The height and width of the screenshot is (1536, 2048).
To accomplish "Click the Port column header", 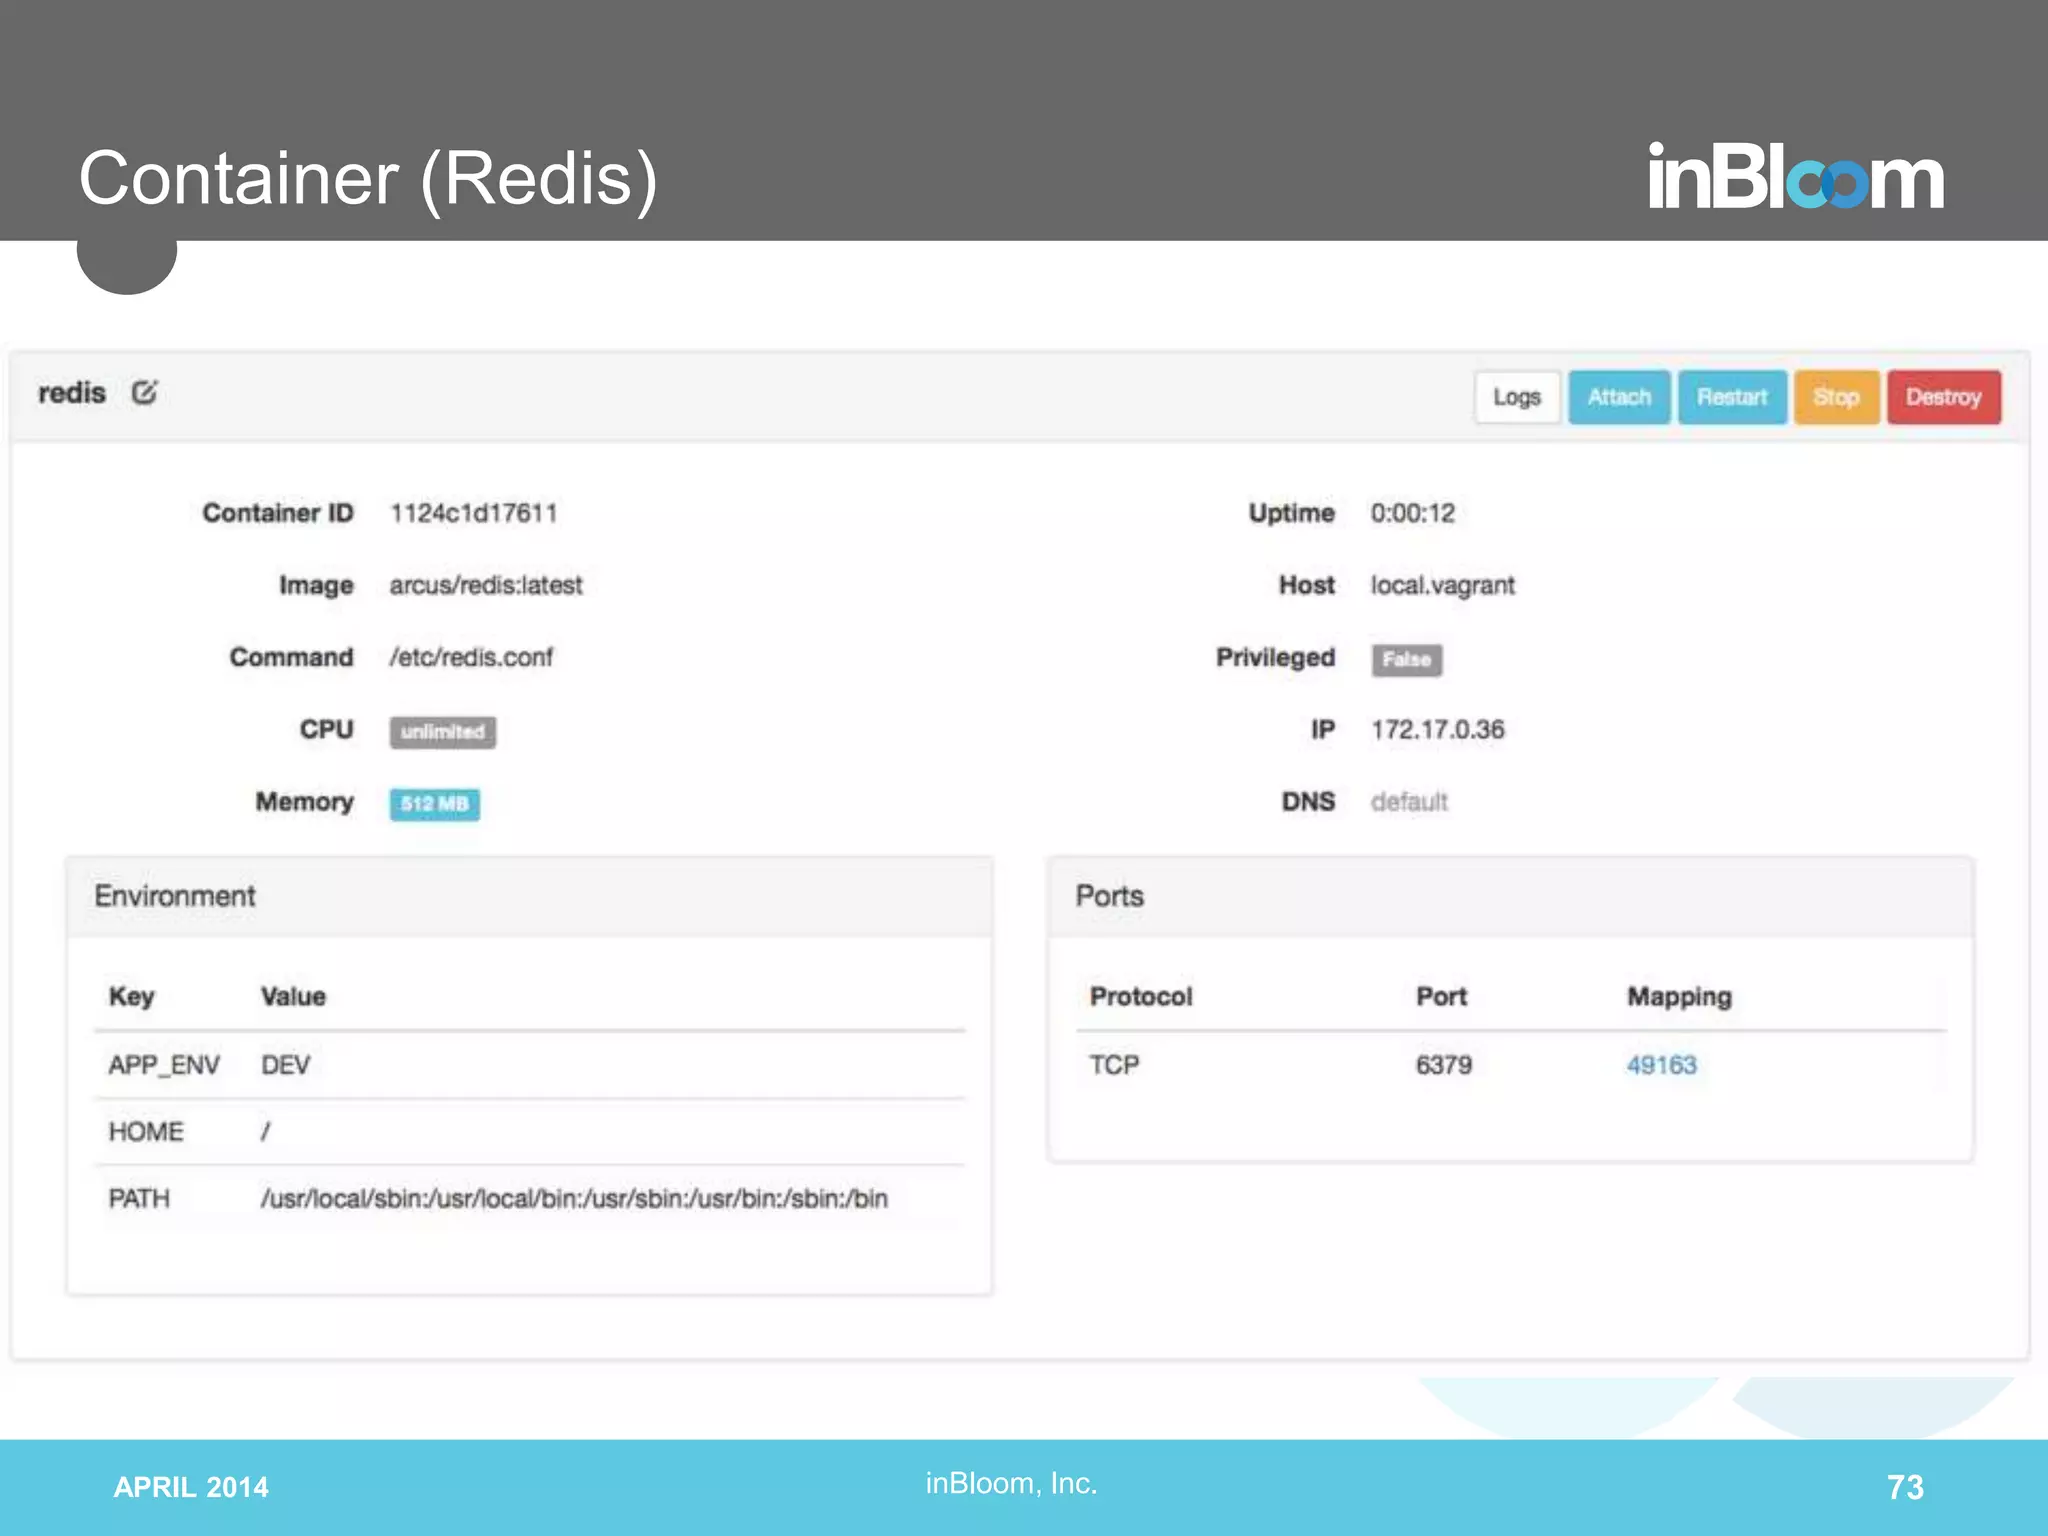I will point(1441,996).
